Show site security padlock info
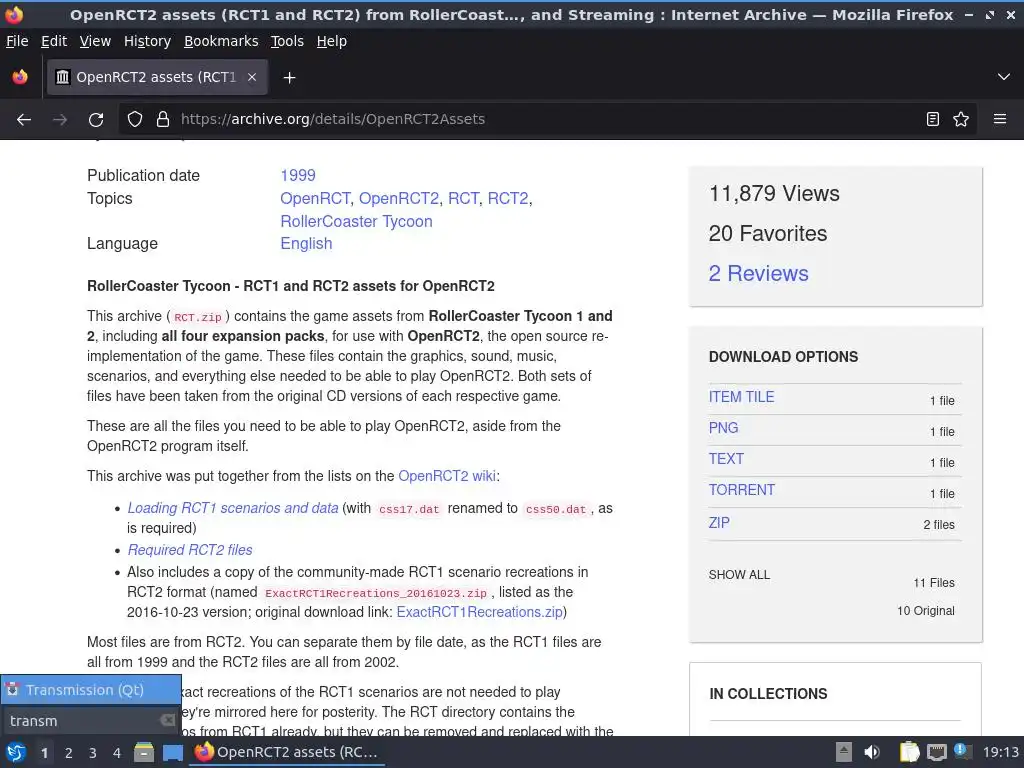This screenshot has height=768, width=1024. (x=163, y=120)
